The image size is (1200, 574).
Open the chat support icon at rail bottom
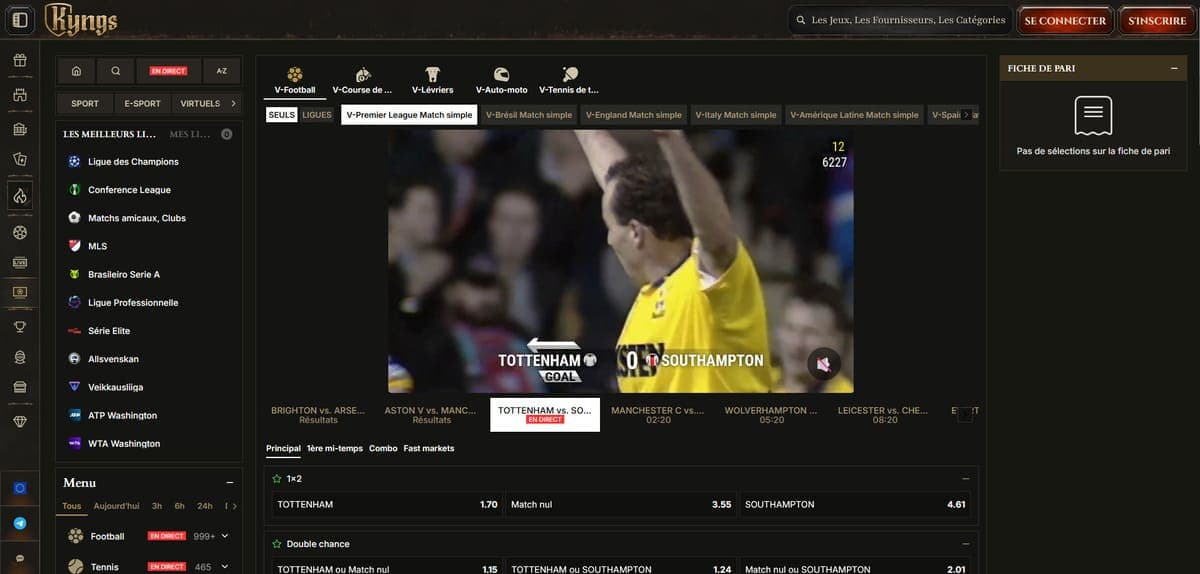(x=20, y=559)
